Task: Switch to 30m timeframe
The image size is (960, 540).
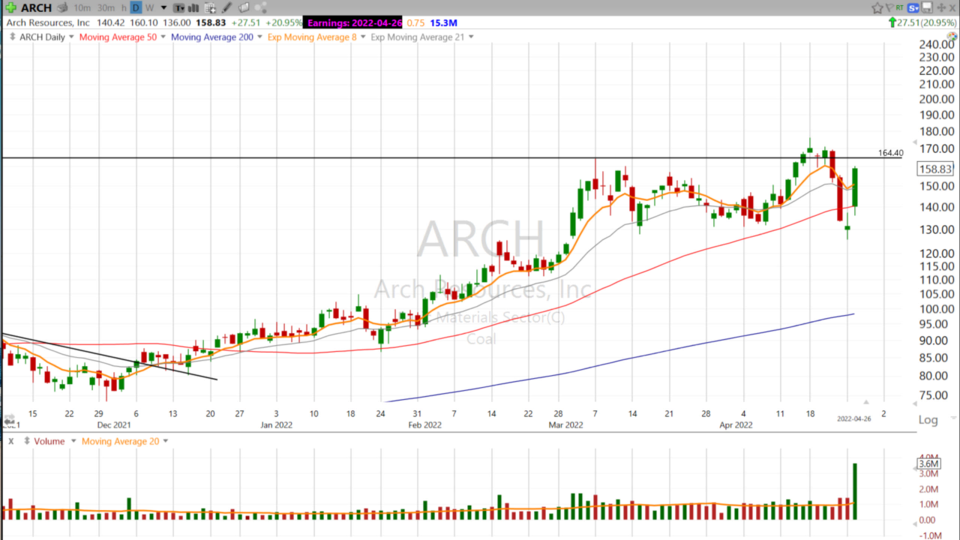Action: click(106, 8)
